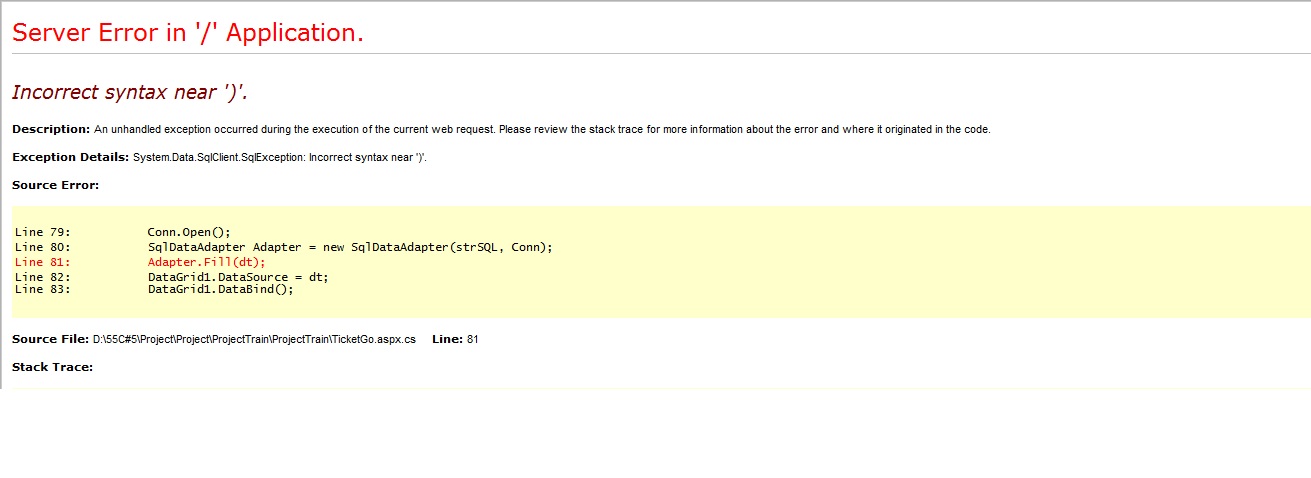Click the DataGrid1.DataSource = dt; code line

[x=238, y=277]
